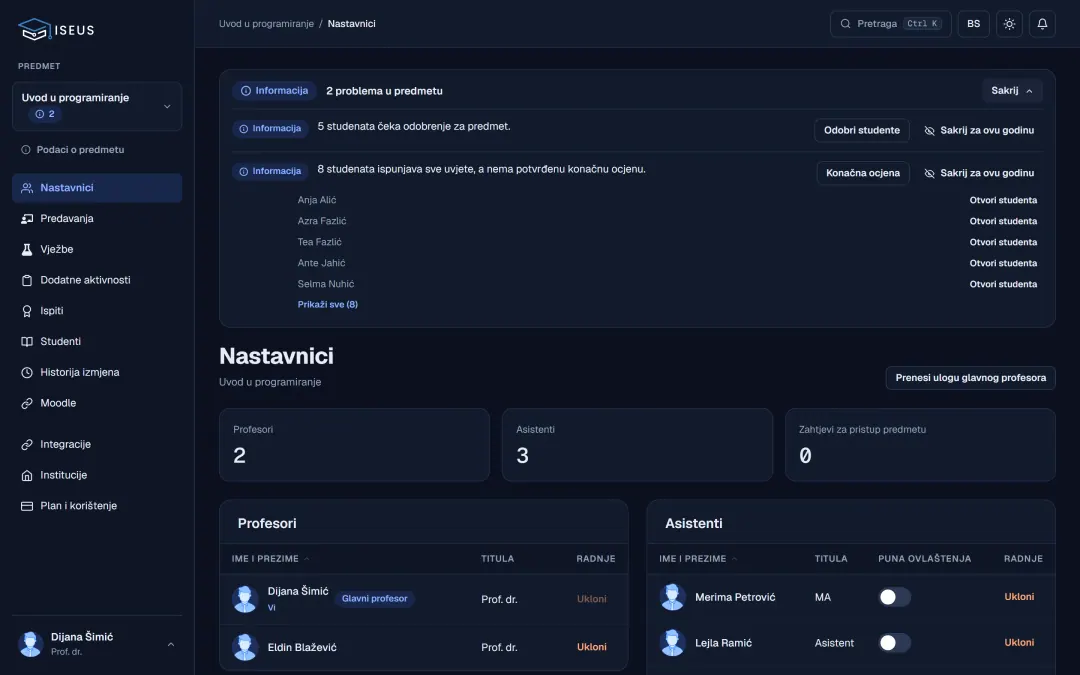
Task: Expand the Uvod u programiranje course selector
Action: (x=97, y=106)
